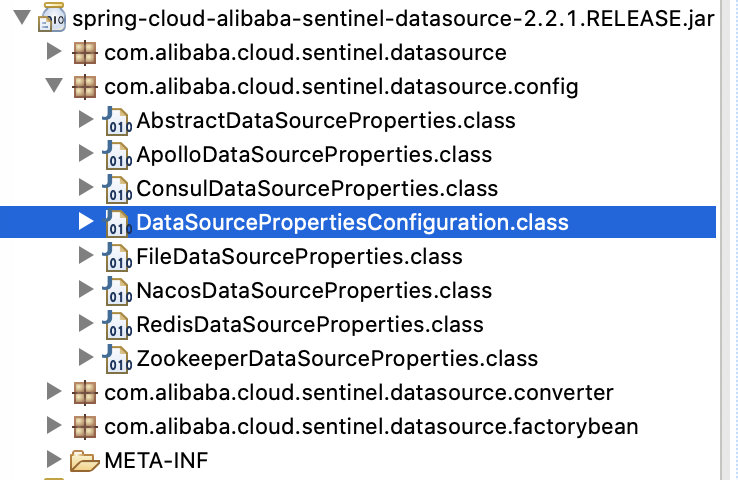The width and height of the screenshot is (738, 480).
Task: Select NacosDataSourceProperties.class file name
Action: pyautogui.click(x=314, y=291)
